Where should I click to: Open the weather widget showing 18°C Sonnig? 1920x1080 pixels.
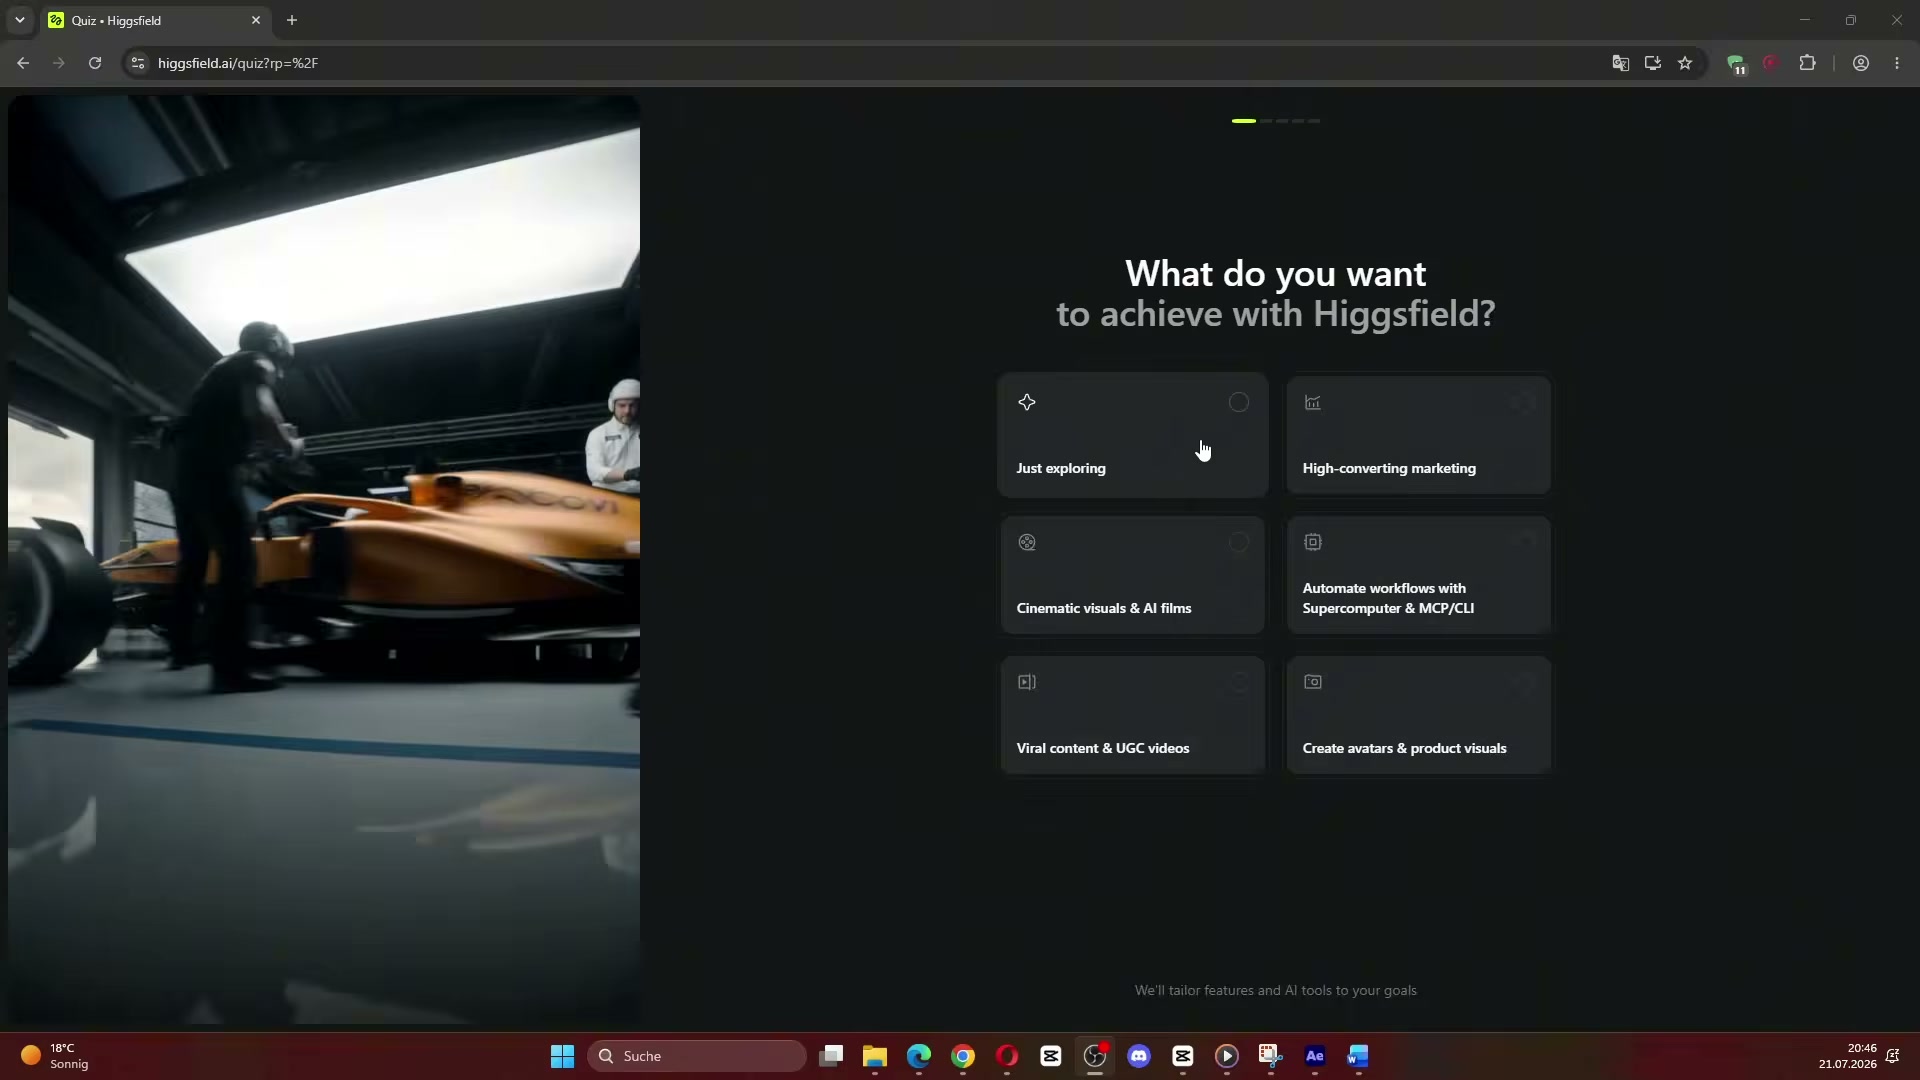[x=55, y=1056]
